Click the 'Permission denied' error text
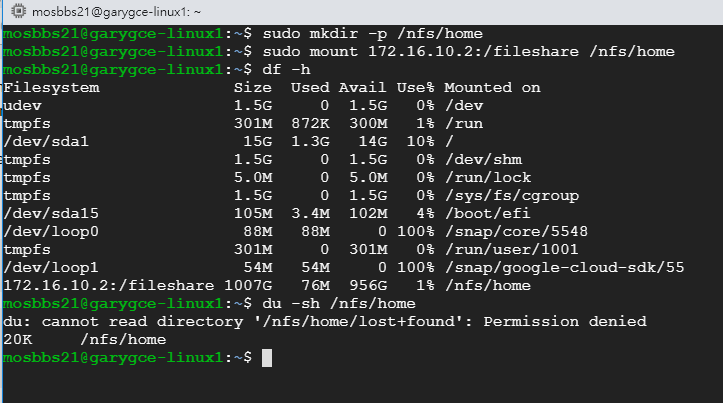723x403 pixels. 565,321
